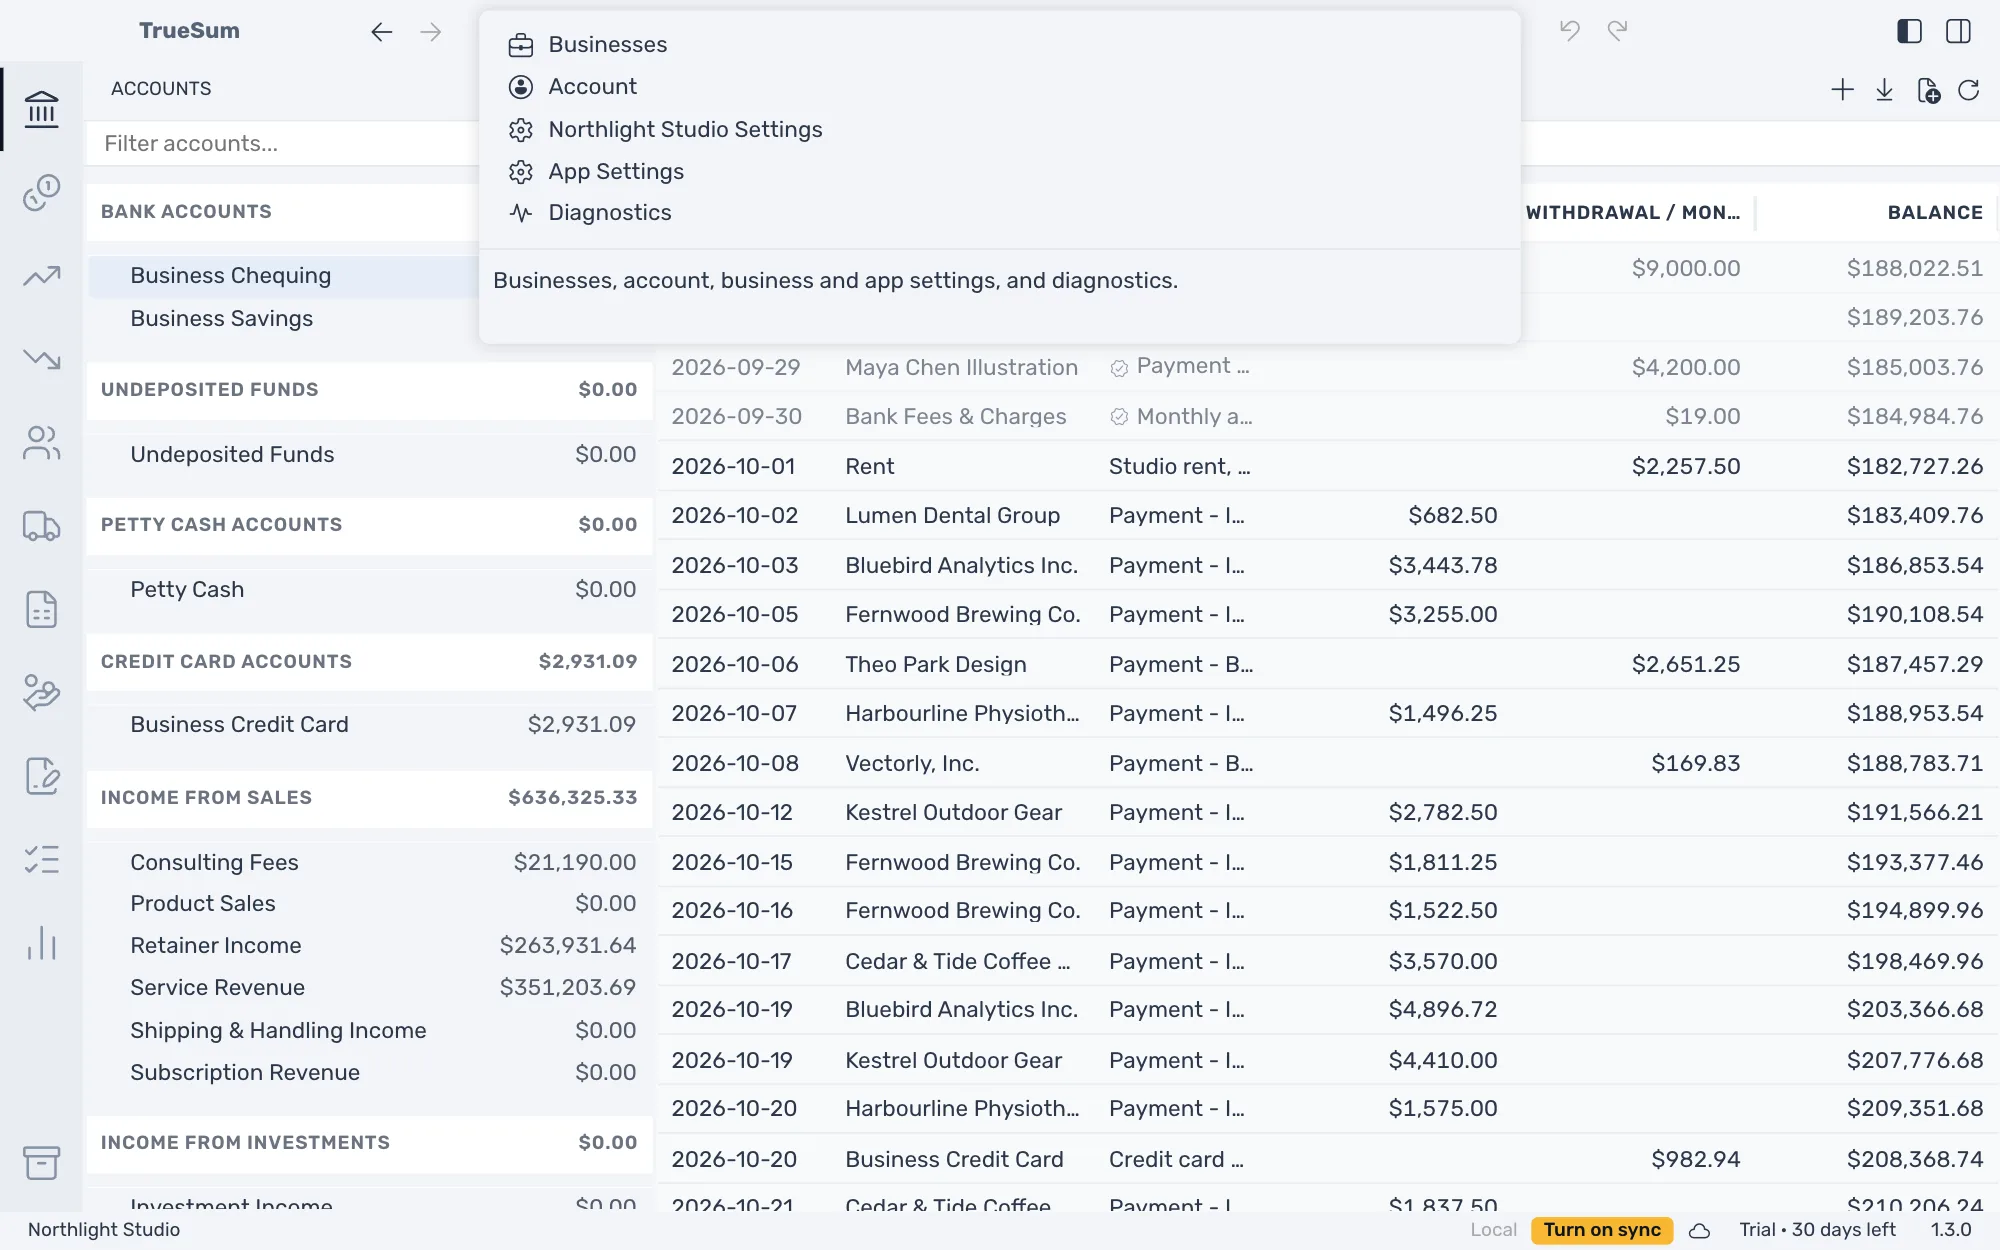Click Trial 30 days left status

1817,1230
